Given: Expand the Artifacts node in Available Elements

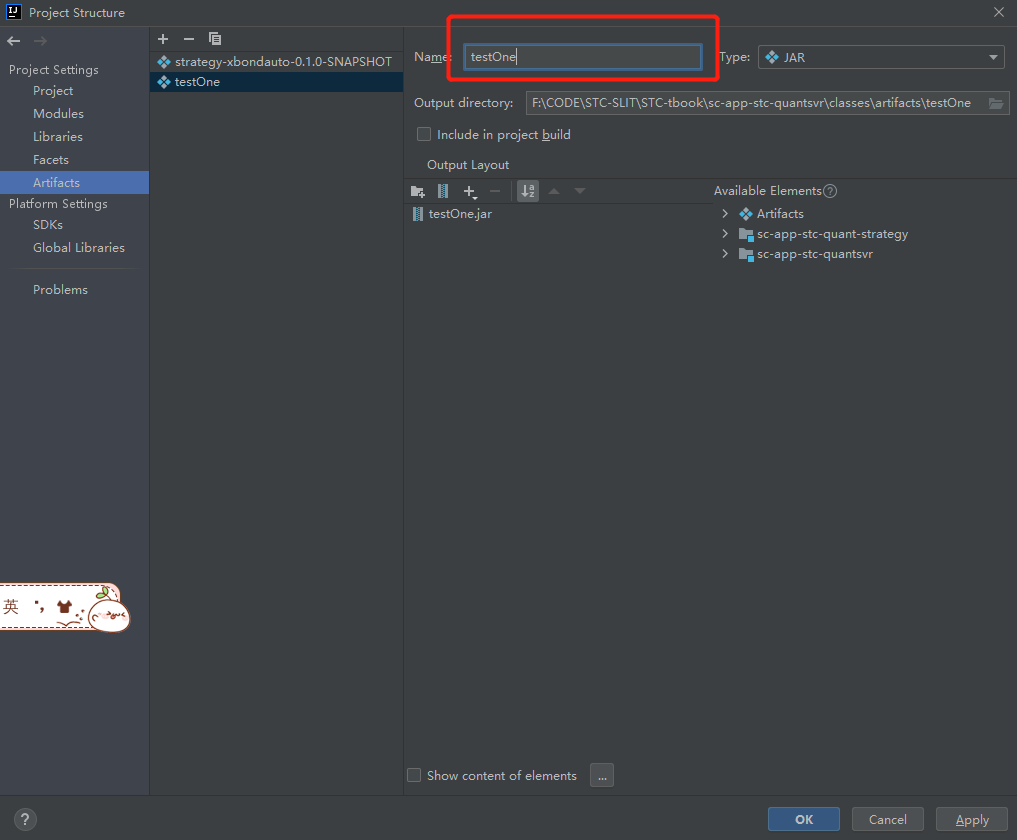Looking at the screenshot, I should click(725, 213).
